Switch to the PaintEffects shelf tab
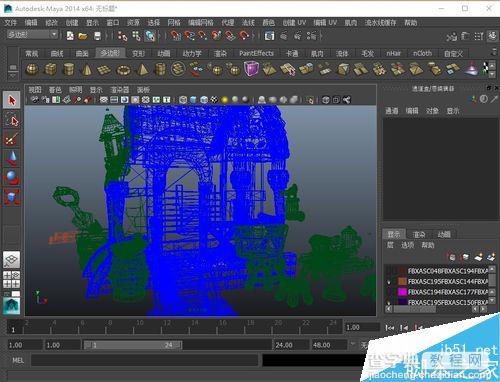The width and height of the screenshot is (500, 382). [x=256, y=53]
